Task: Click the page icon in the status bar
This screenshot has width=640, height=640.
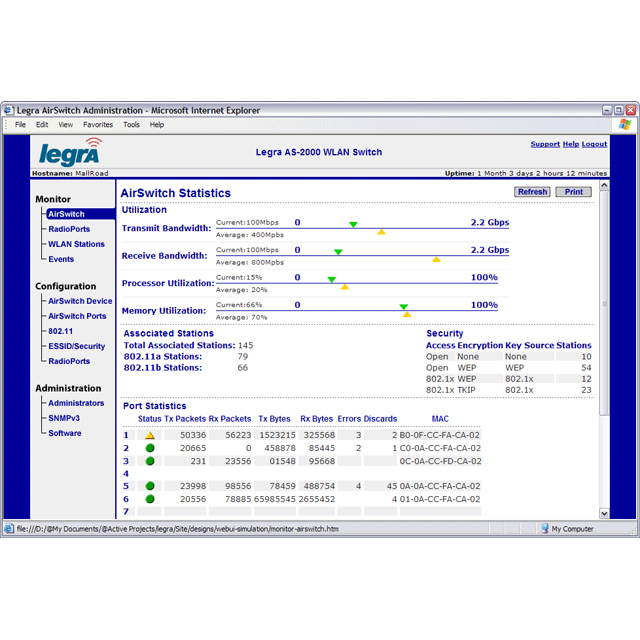Action: (9, 529)
